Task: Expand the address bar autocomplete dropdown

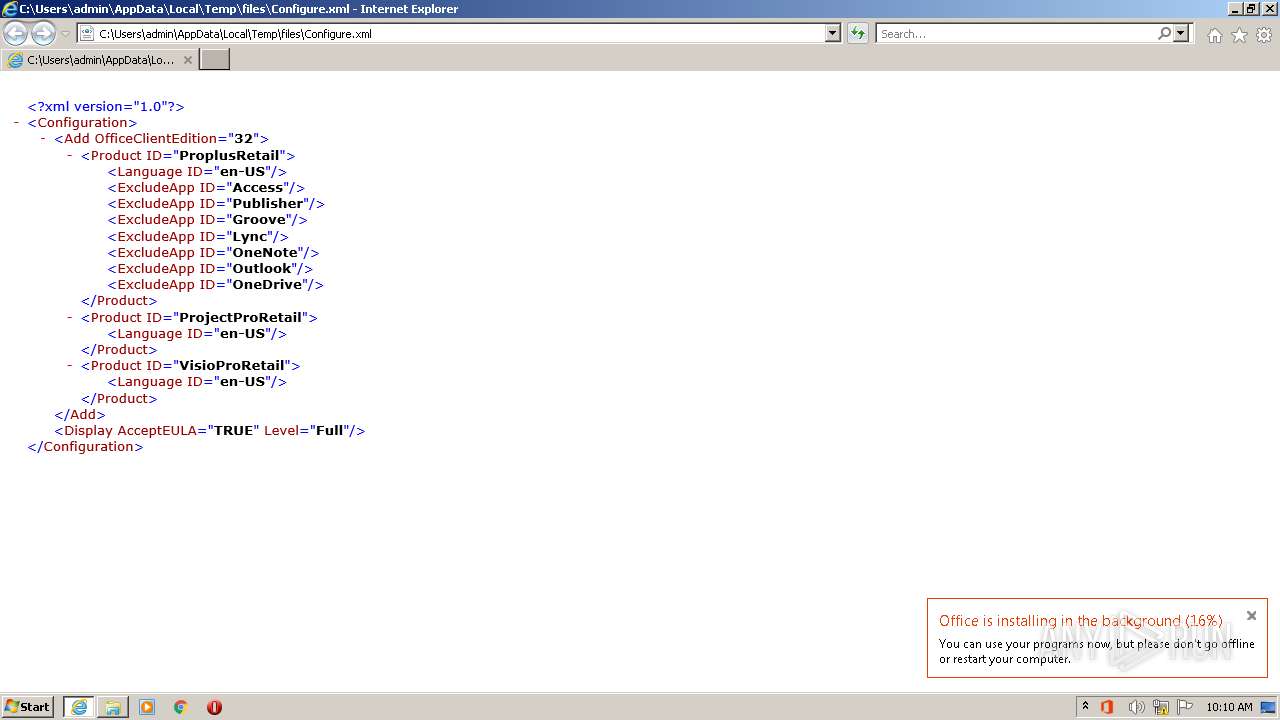Action: click(x=833, y=33)
